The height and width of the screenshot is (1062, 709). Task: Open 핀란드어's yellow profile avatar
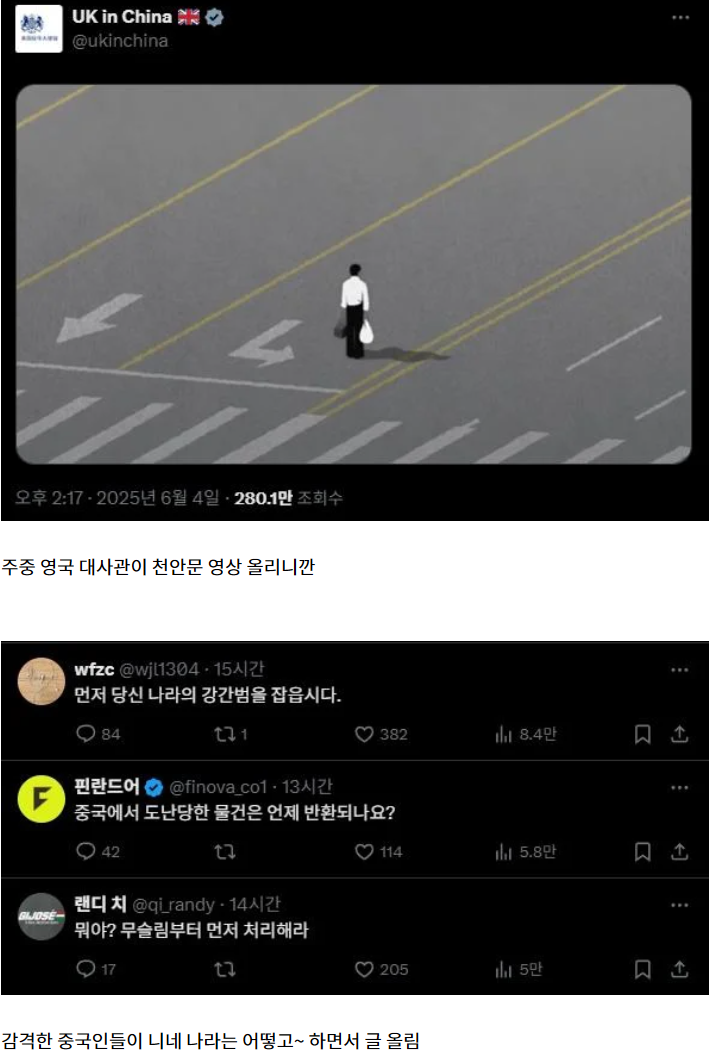pos(41,799)
